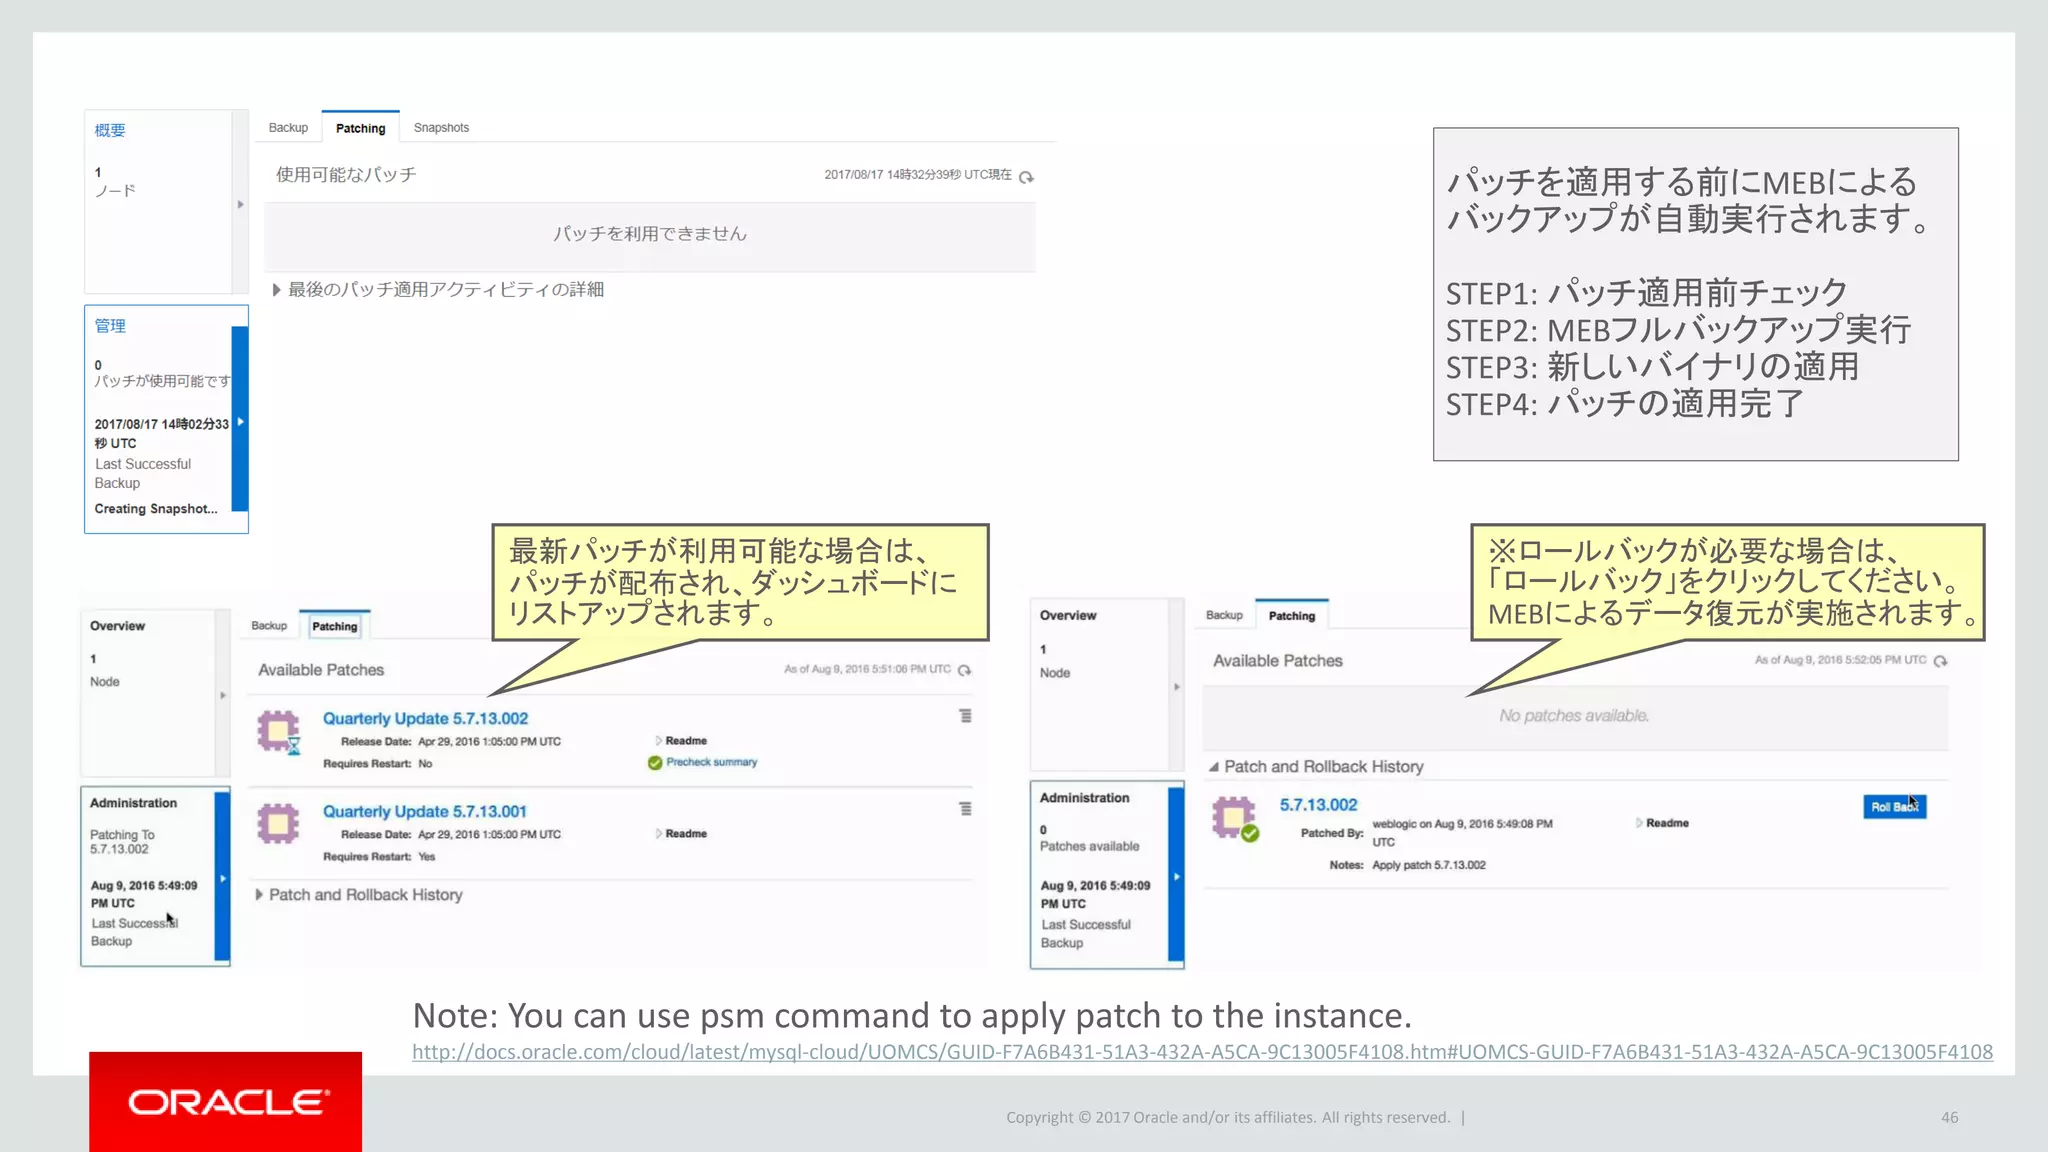The image size is (2048, 1152).
Task: Select Patching tab in bottom-left screenshot
Action: pyautogui.click(x=335, y=626)
